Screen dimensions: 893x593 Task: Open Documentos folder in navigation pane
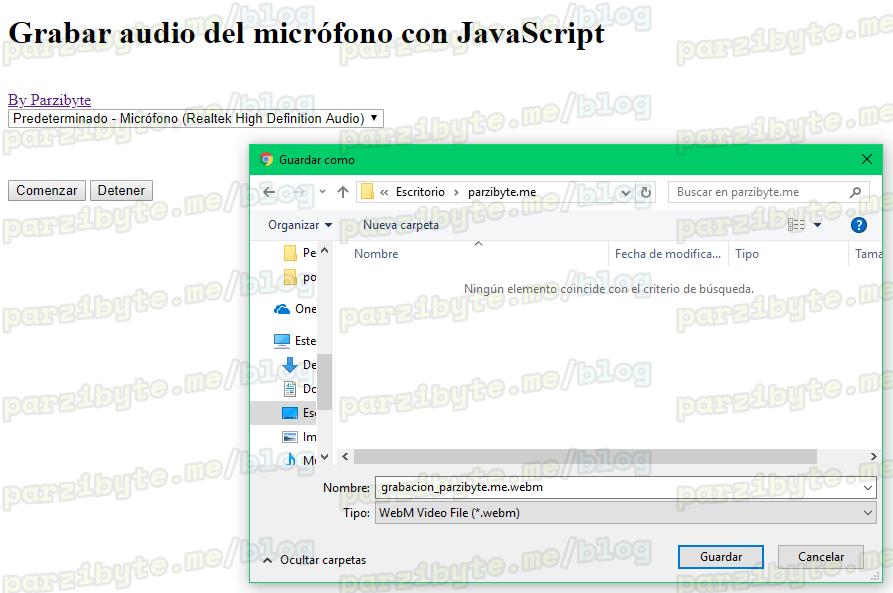pyautogui.click(x=300, y=388)
